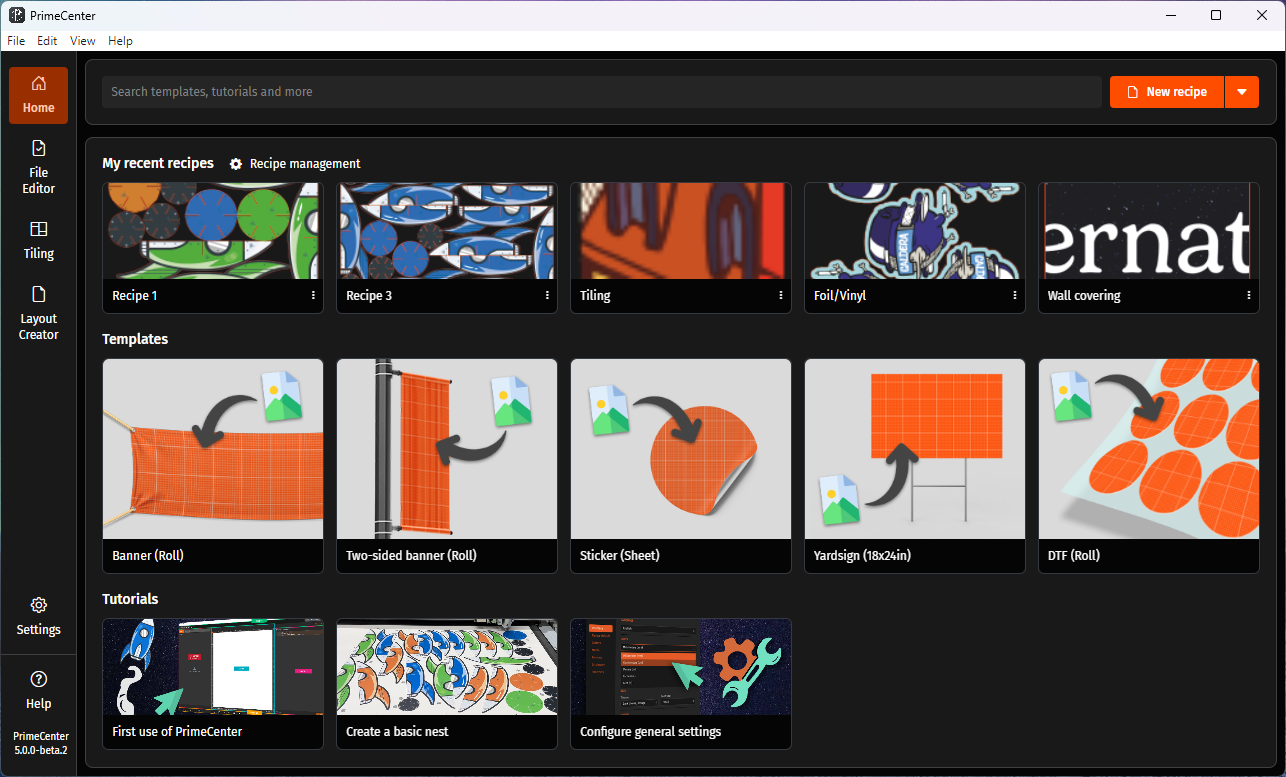Select the DTF (Roll) template
This screenshot has height=777, width=1286.
point(1149,466)
